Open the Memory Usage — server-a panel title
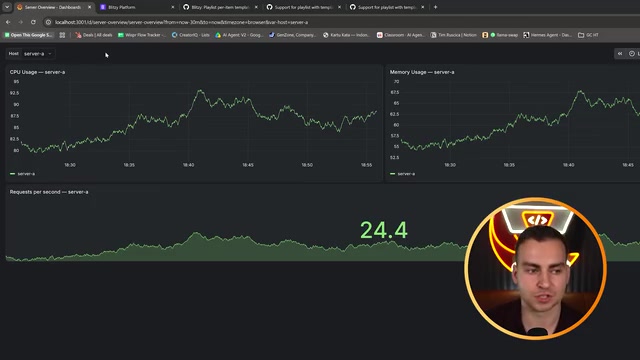Image resolution: width=640 pixels, height=360 pixels. [422, 72]
